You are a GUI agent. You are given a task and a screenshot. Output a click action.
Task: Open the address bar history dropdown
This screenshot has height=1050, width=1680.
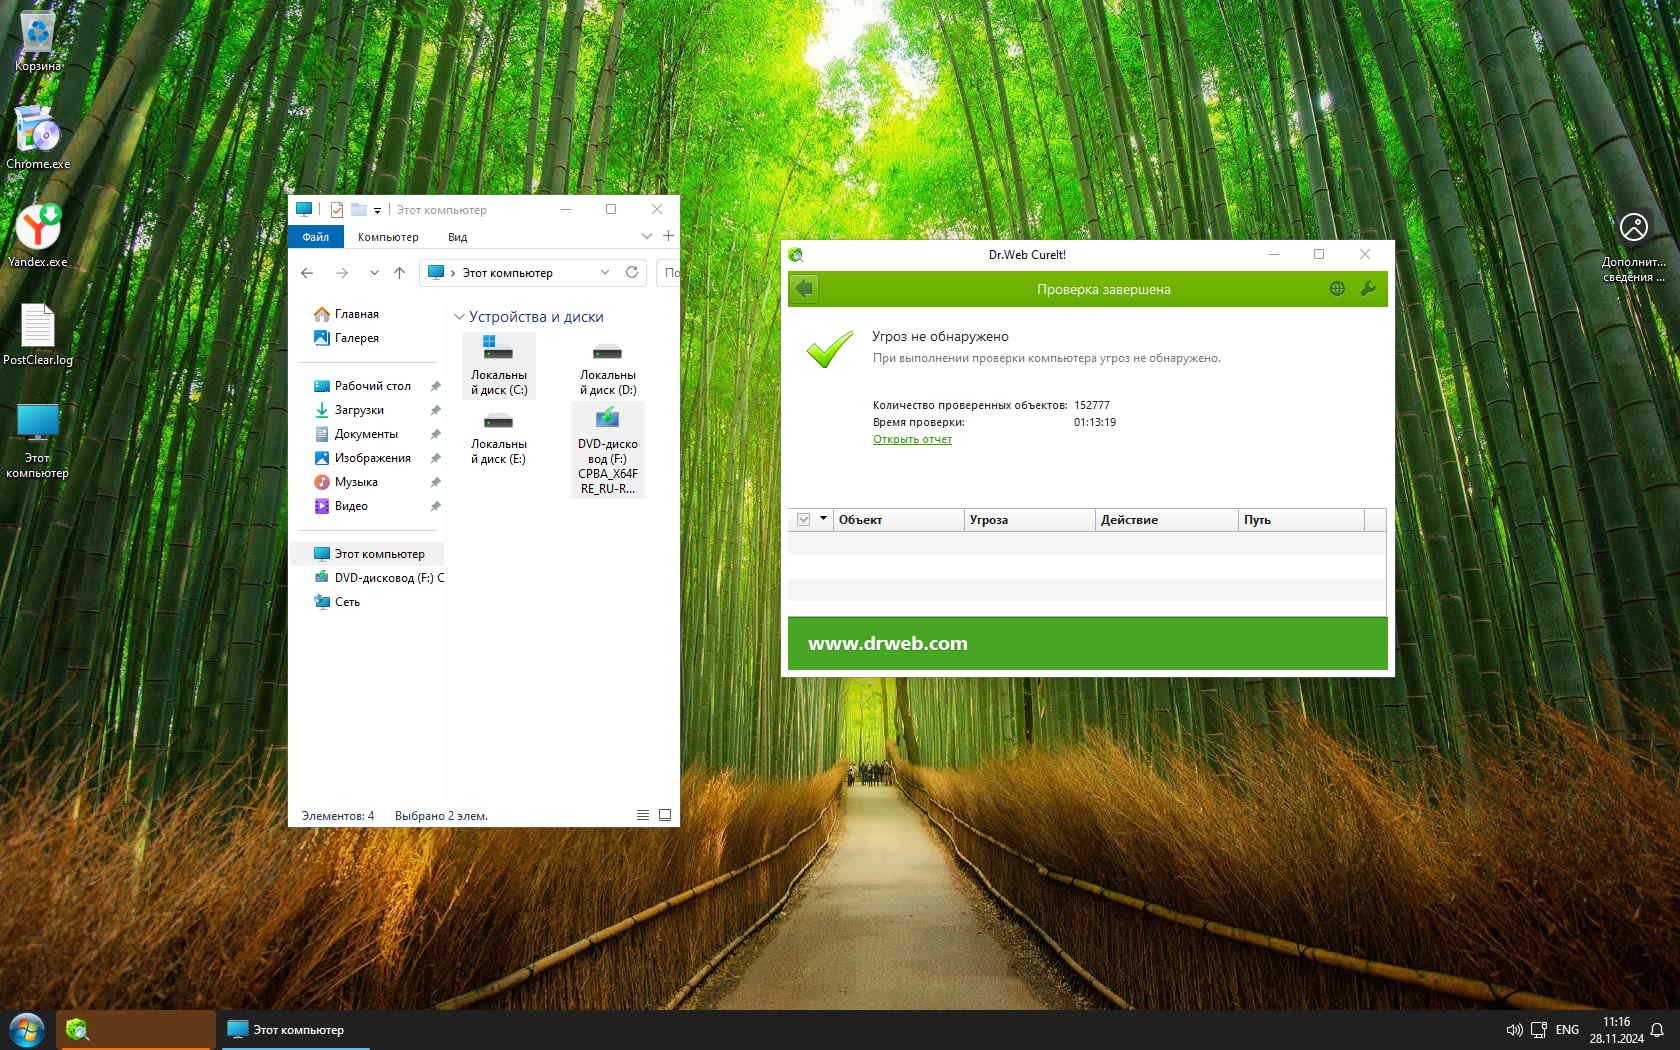605,272
